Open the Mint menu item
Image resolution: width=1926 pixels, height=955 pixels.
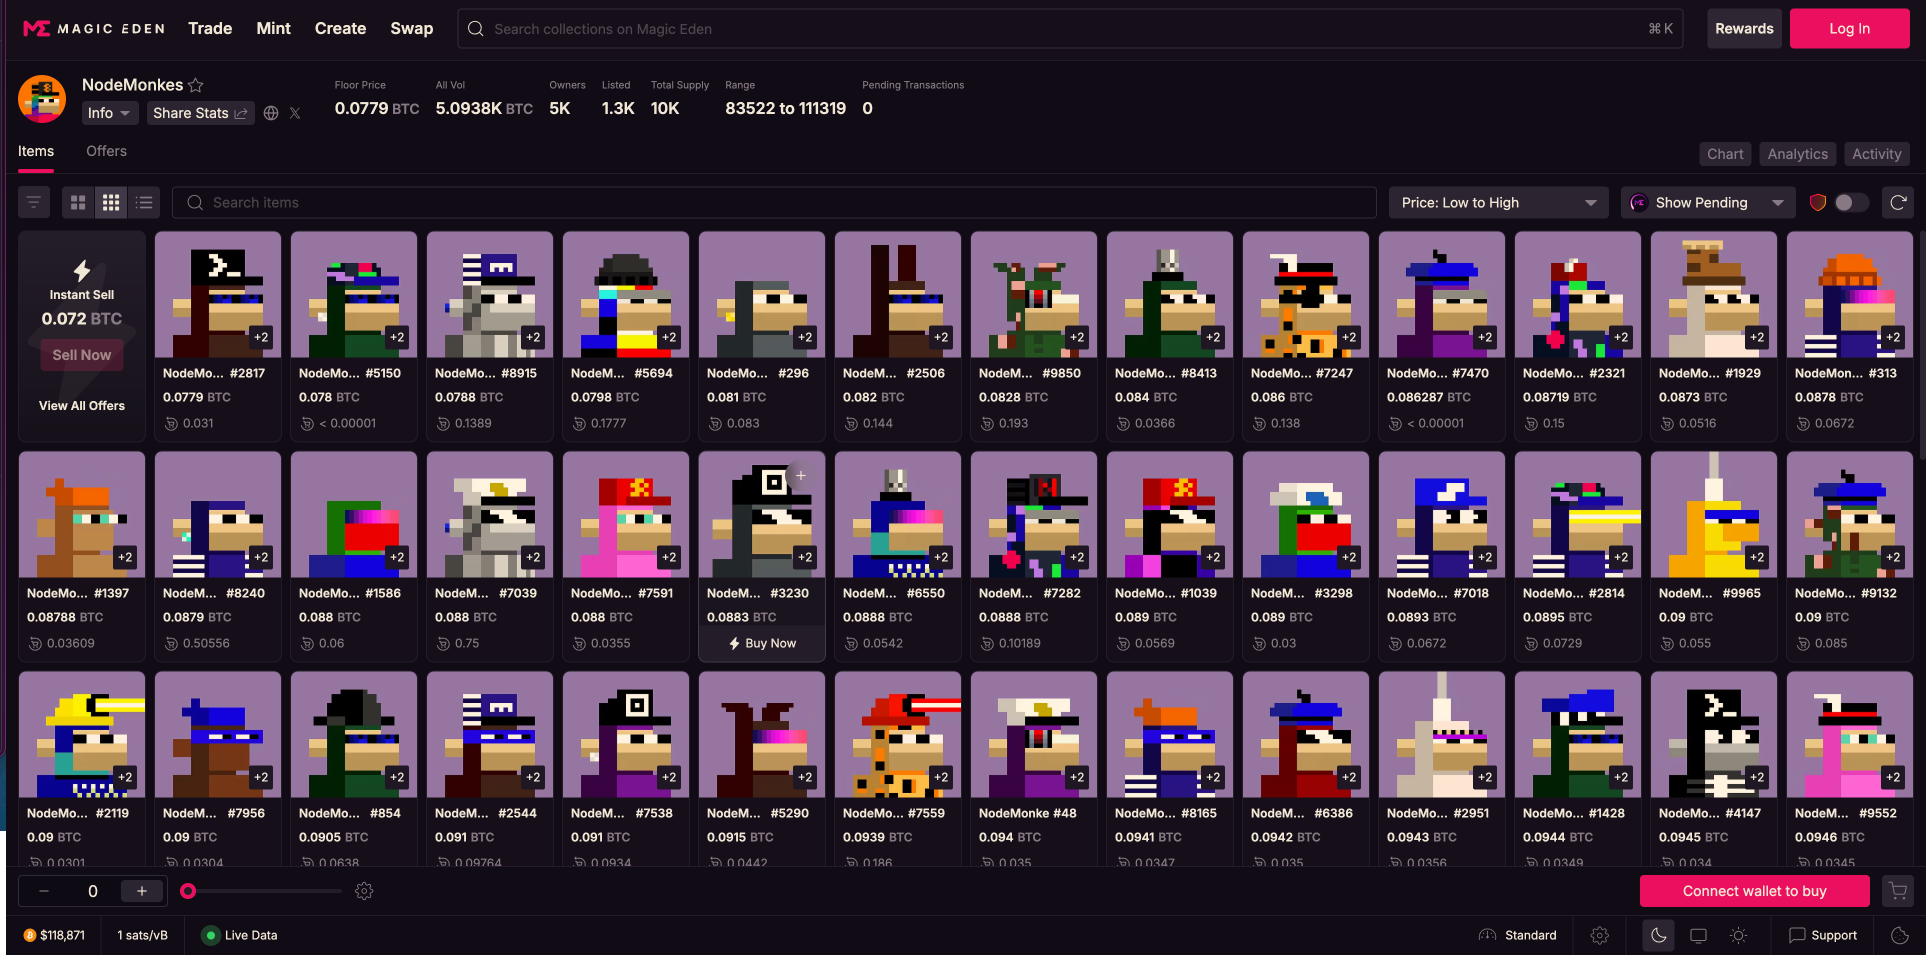point(273,29)
